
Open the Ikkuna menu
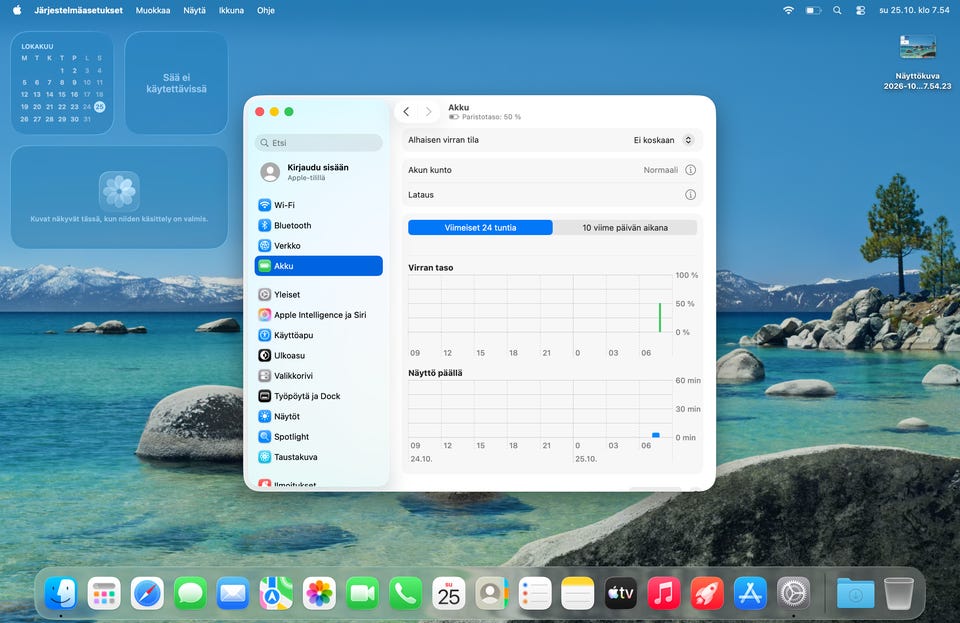[231, 10]
